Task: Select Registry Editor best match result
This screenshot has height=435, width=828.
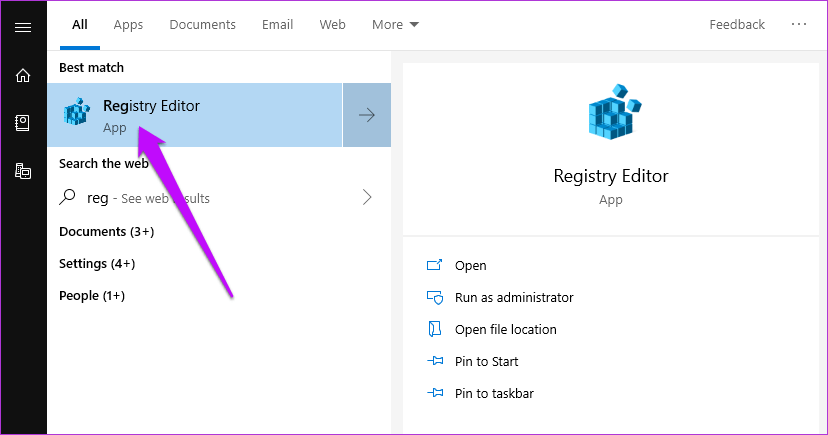Action: pos(195,115)
